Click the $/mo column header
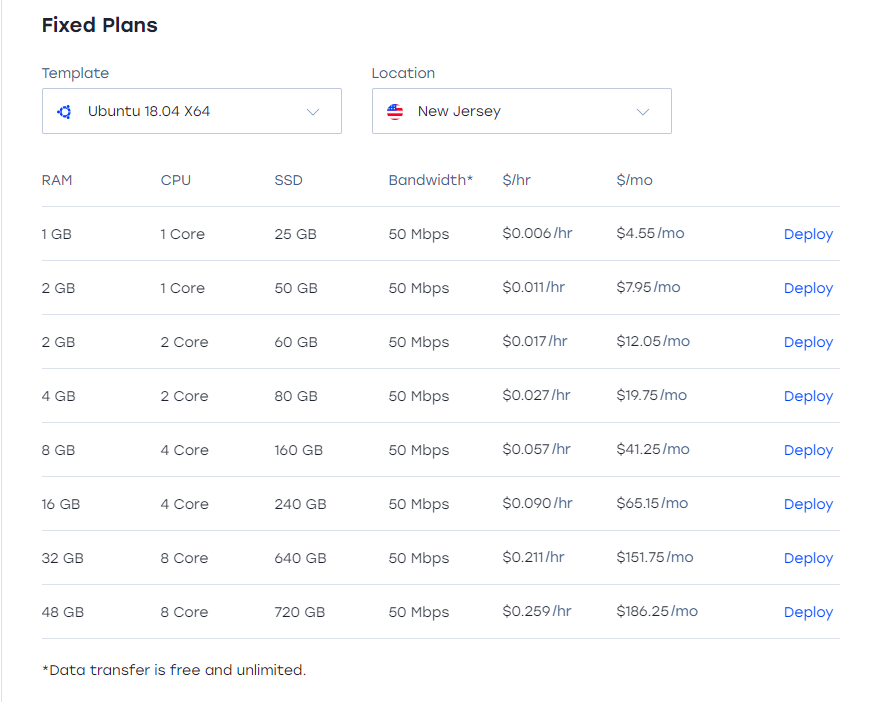The width and height of the screenshot is (879, 702). click(x=634, y=180)
